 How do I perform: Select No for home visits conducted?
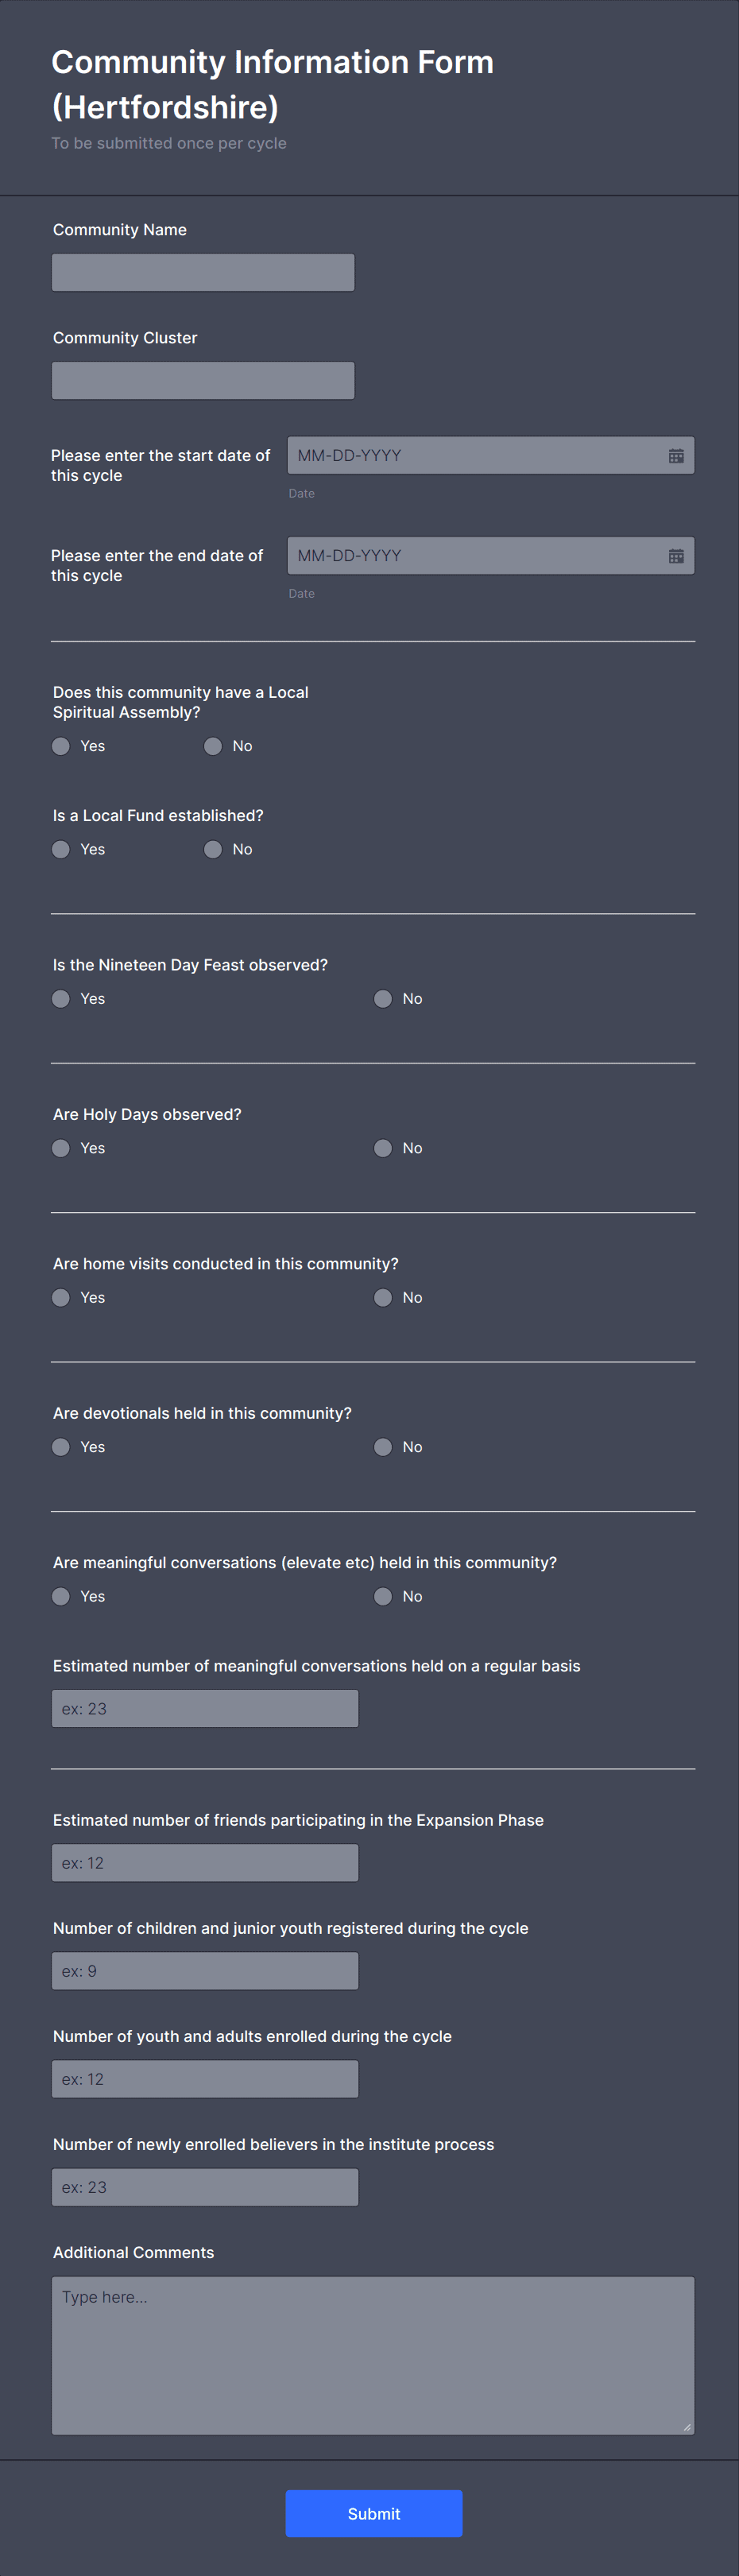coord(382,1297)
